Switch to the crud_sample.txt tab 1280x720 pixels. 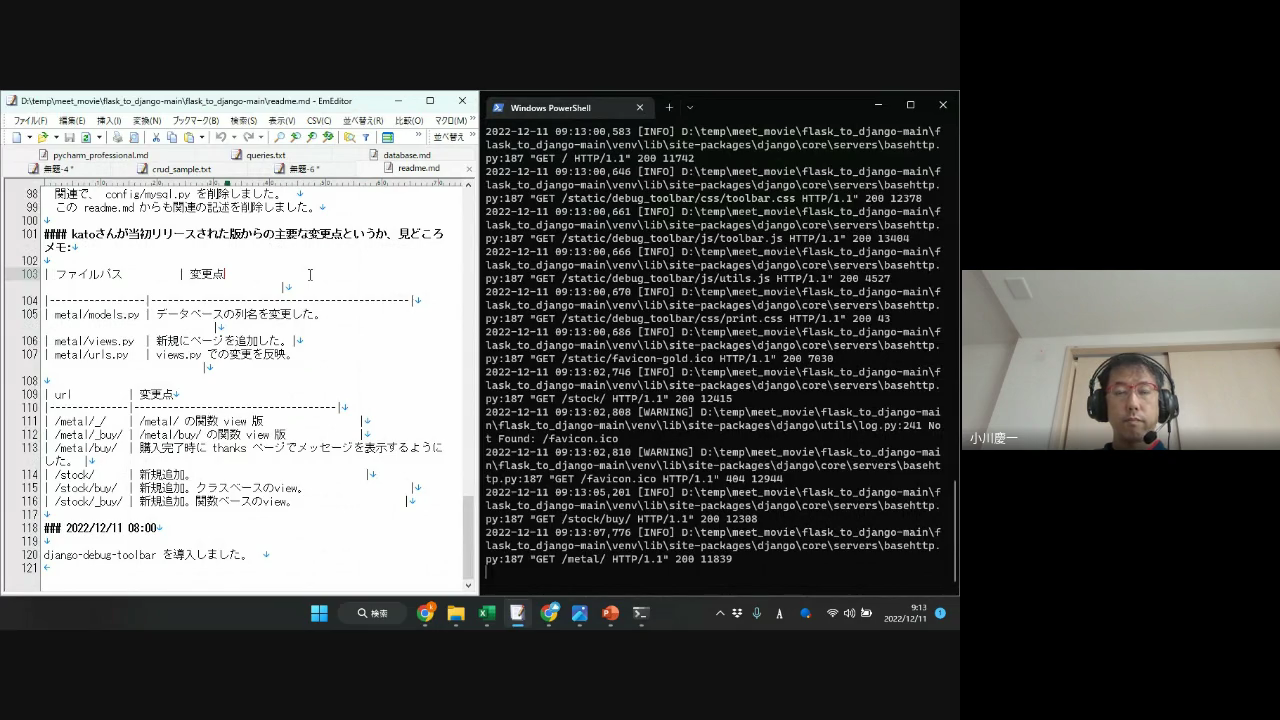point(181,169)
